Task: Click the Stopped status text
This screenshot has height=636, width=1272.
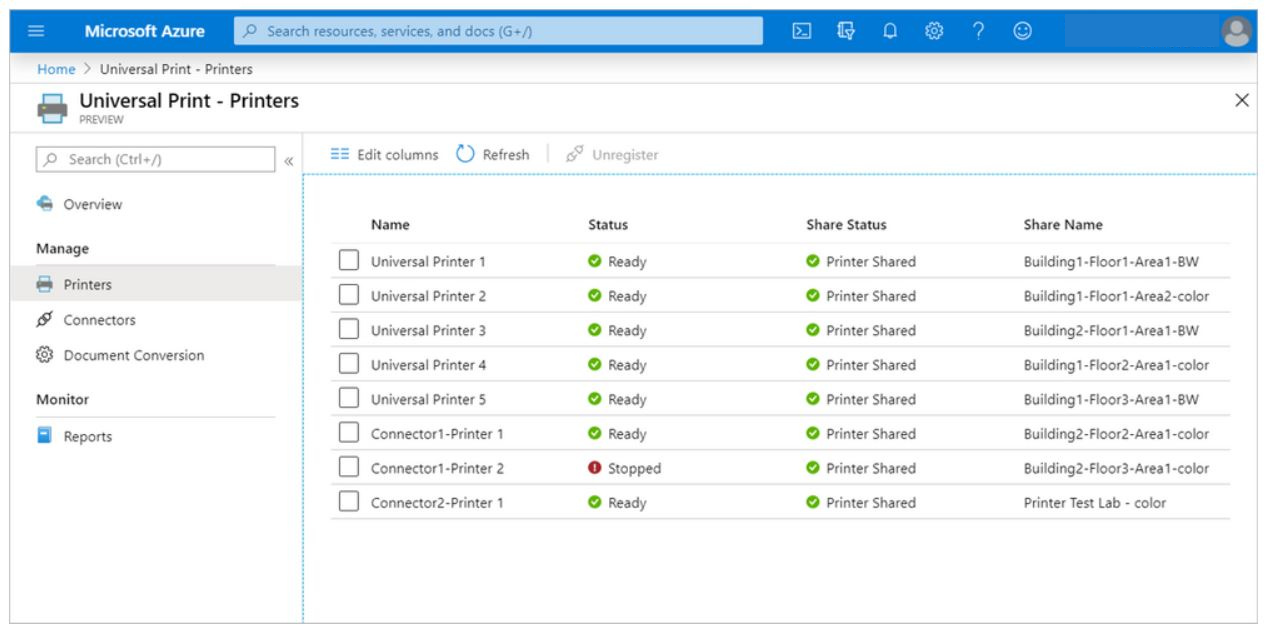Action: pyautogui.click(x=634, y=468)
